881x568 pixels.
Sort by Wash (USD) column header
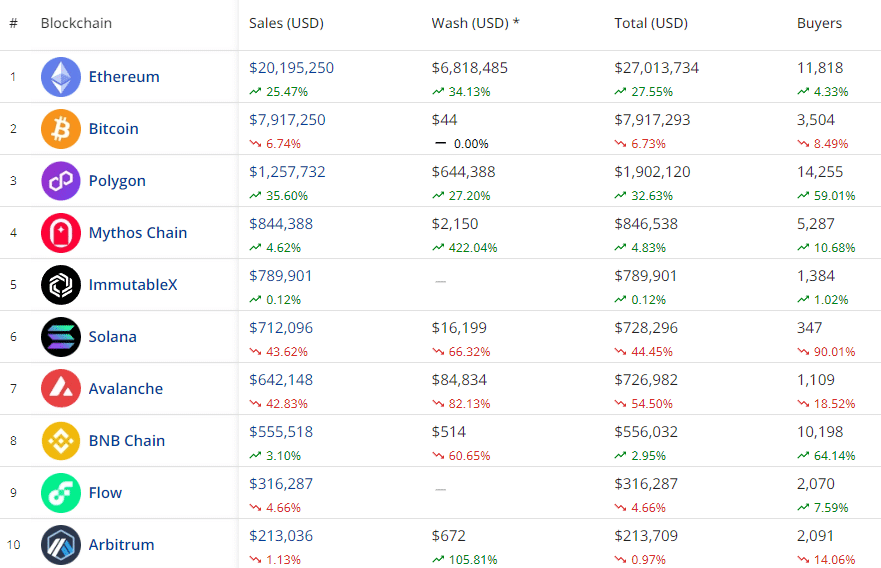pyautogui.click(x=475, y=23)
